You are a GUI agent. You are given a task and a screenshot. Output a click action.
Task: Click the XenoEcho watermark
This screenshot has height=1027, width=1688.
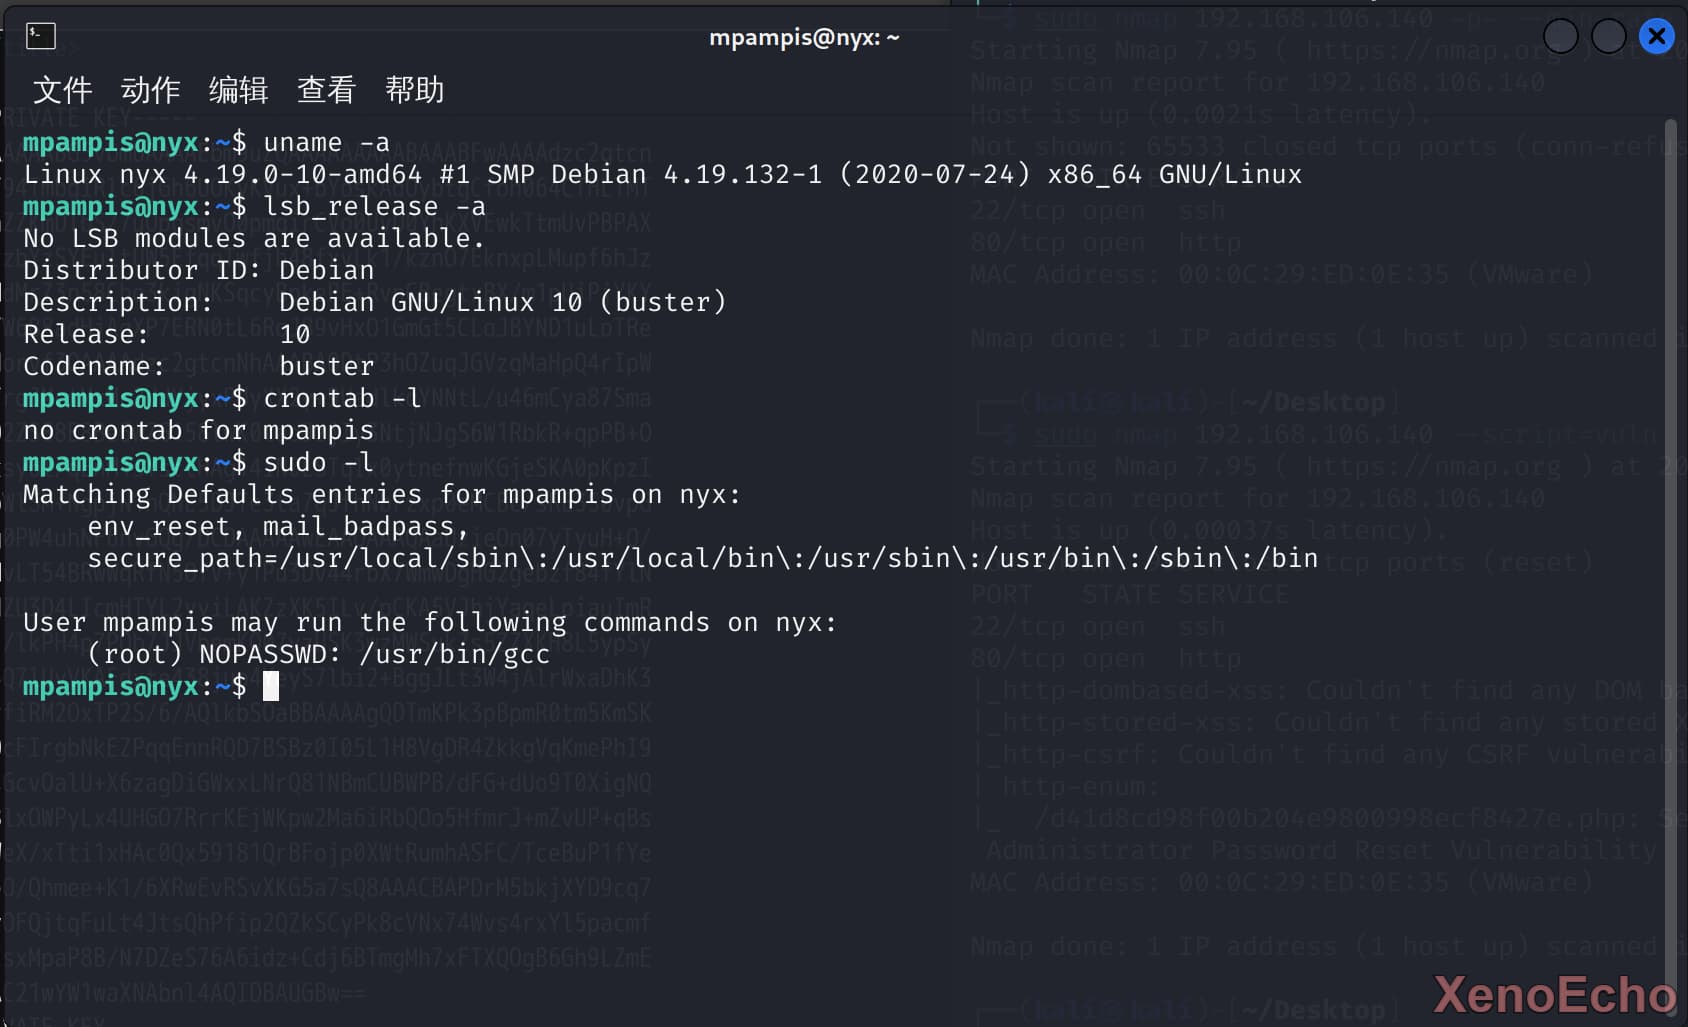coord(1554,995)
